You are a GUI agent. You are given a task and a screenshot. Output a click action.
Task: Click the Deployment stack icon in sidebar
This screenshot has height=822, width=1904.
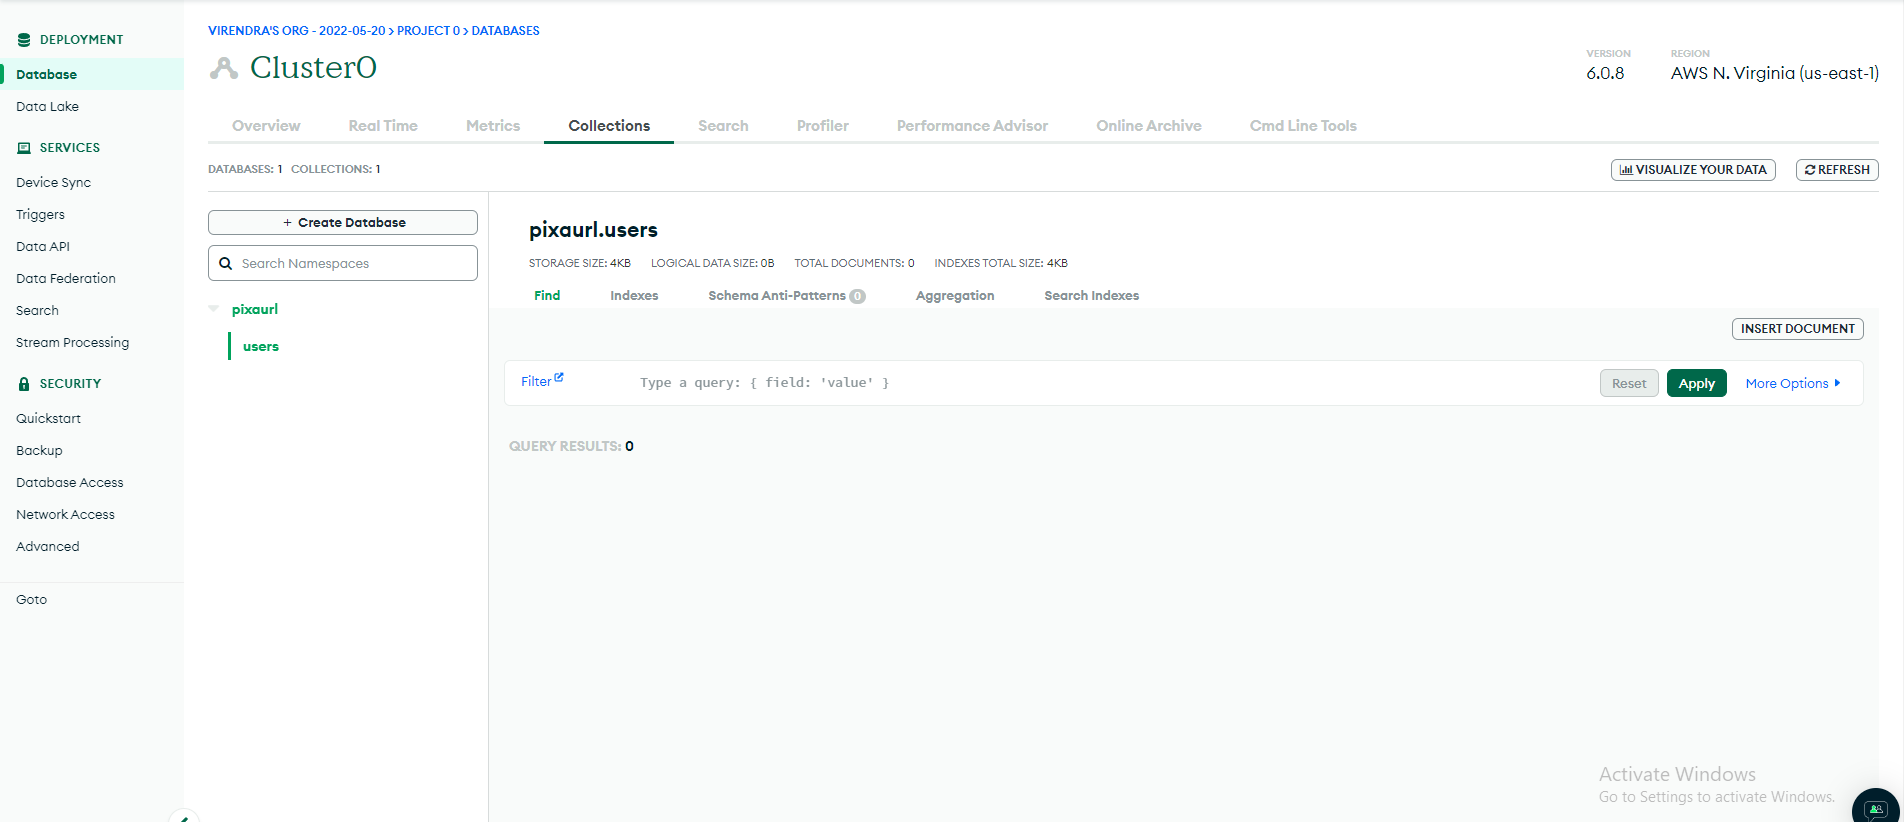coord(24,40)
